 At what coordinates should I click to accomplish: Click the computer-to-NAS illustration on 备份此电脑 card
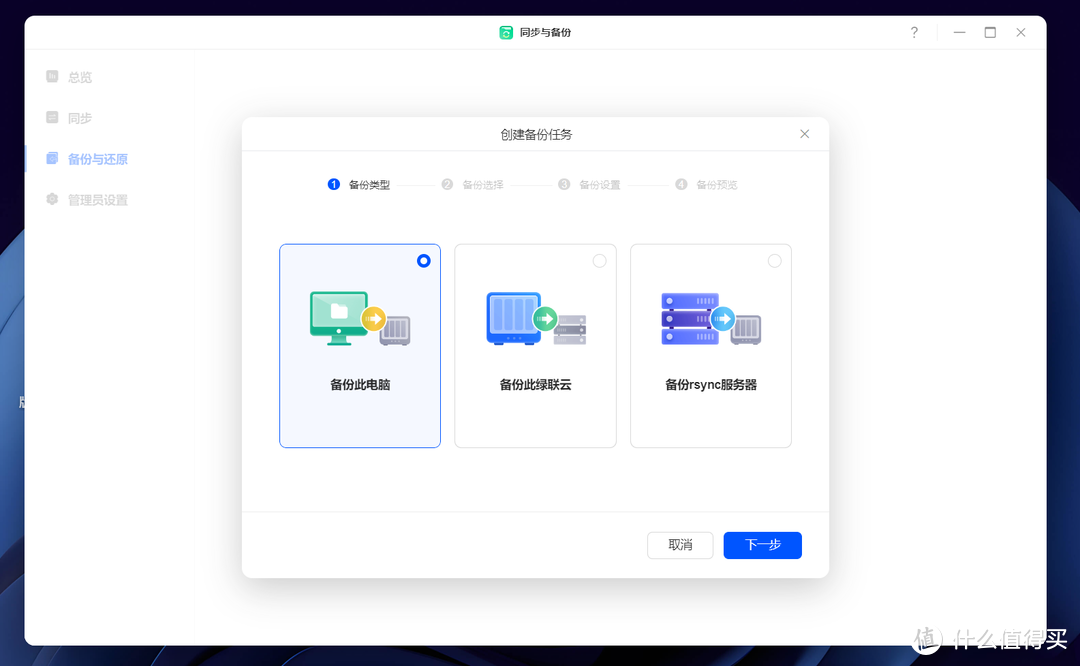360,320
